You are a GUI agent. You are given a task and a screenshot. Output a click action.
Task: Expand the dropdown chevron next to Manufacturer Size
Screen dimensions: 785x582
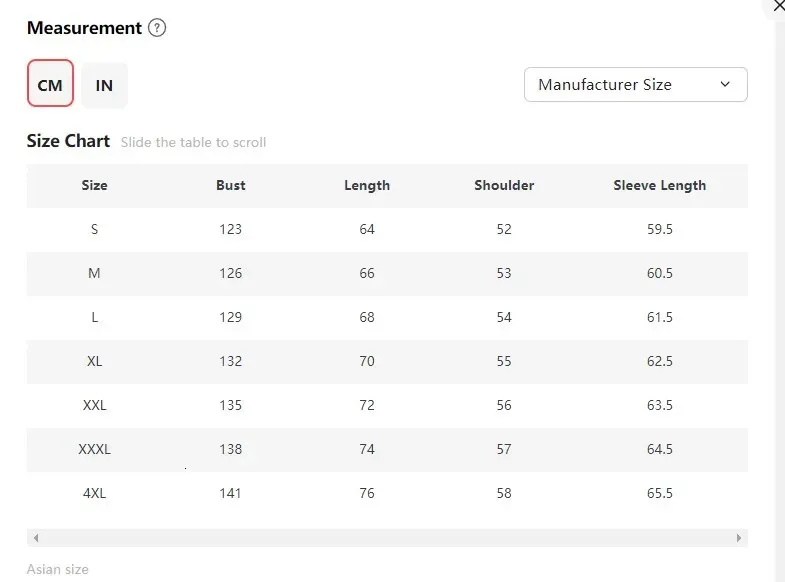pyautogui.click(x=725, y=84)
